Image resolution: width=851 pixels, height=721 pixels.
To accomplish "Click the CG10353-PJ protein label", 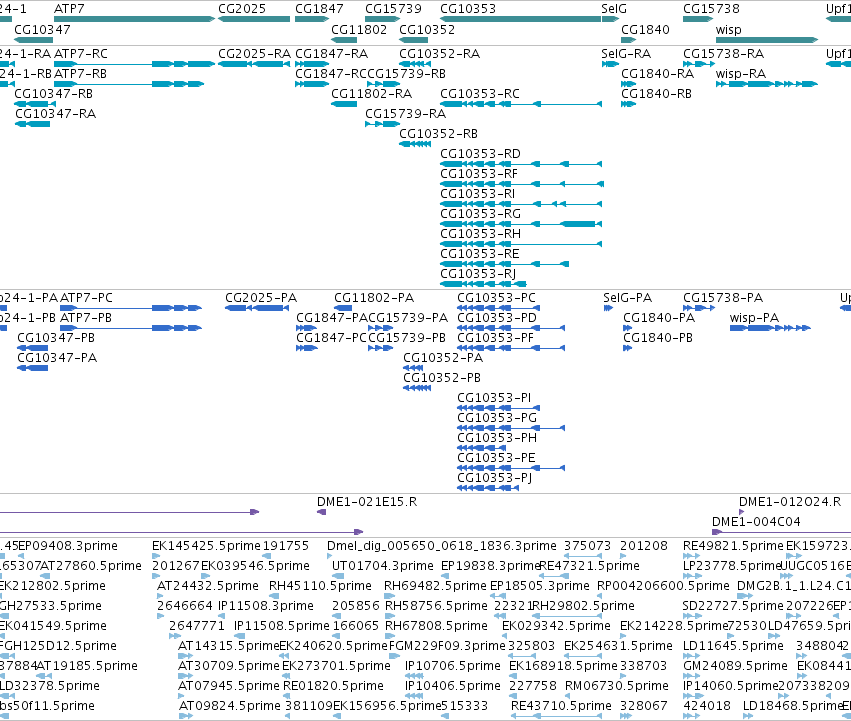I will pos(494,478).
